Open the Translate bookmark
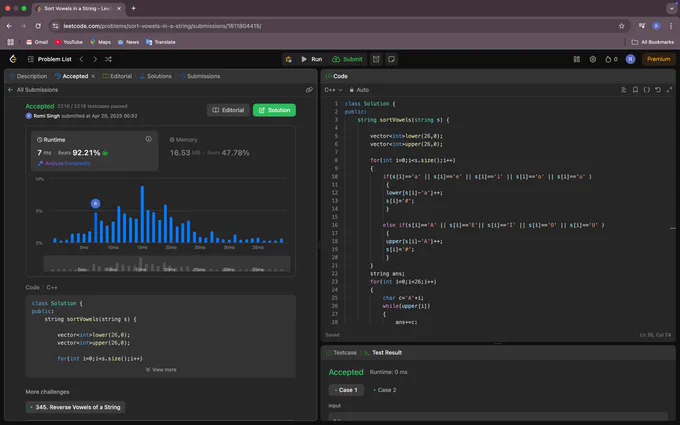Viewport: 680px width, 425px height. coord(160,42)
